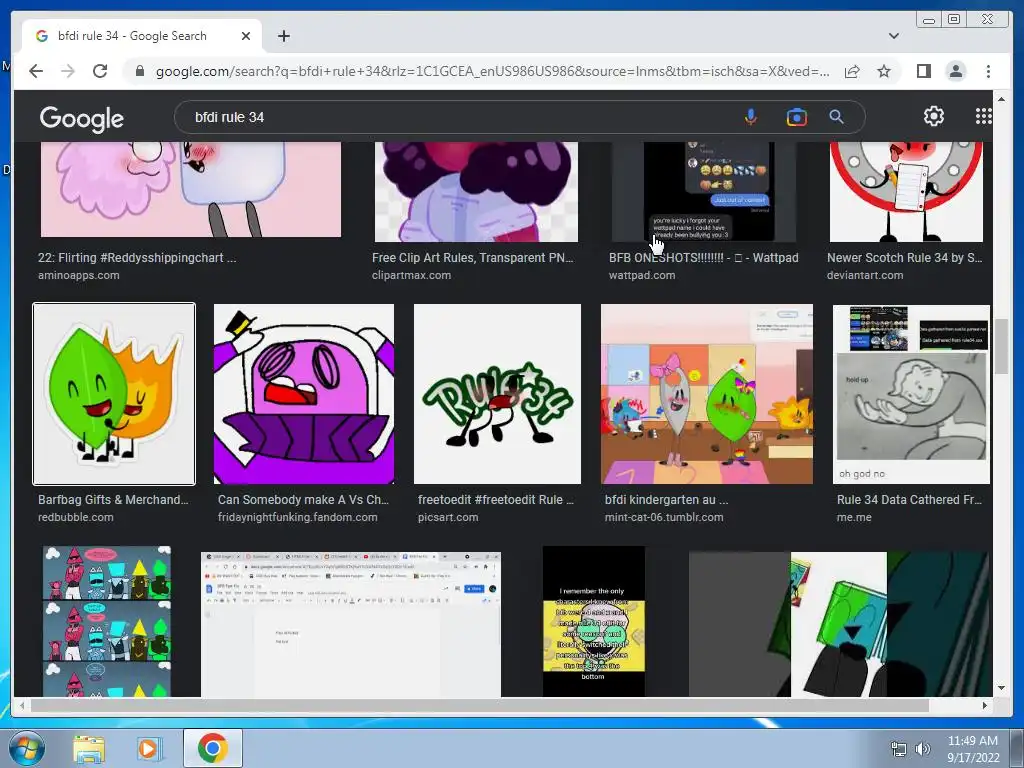The width and height of the screenshot is (1024, 768).
Task: Click the mint-cat-06.tumblr.com source text
Action: [664, 517]
